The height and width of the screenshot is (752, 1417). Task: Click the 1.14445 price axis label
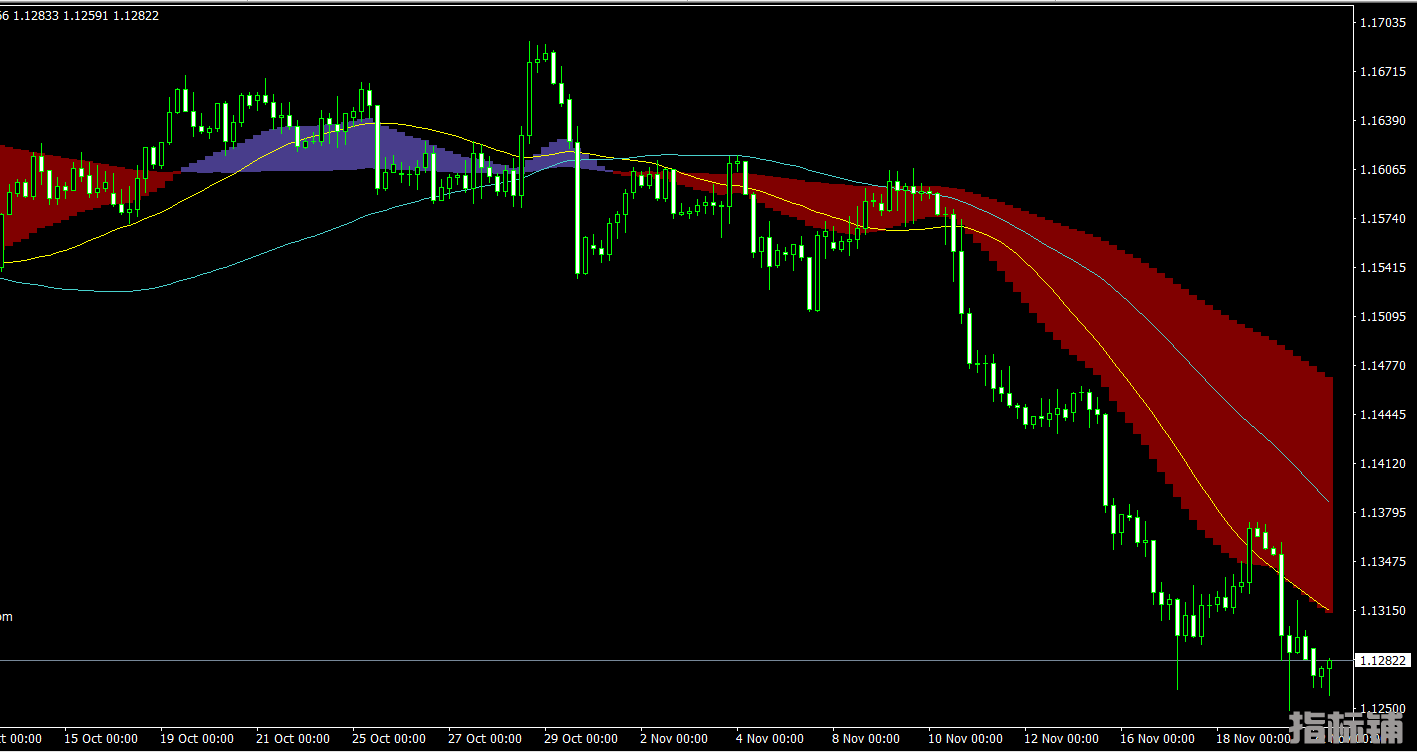pos(1384,415)
